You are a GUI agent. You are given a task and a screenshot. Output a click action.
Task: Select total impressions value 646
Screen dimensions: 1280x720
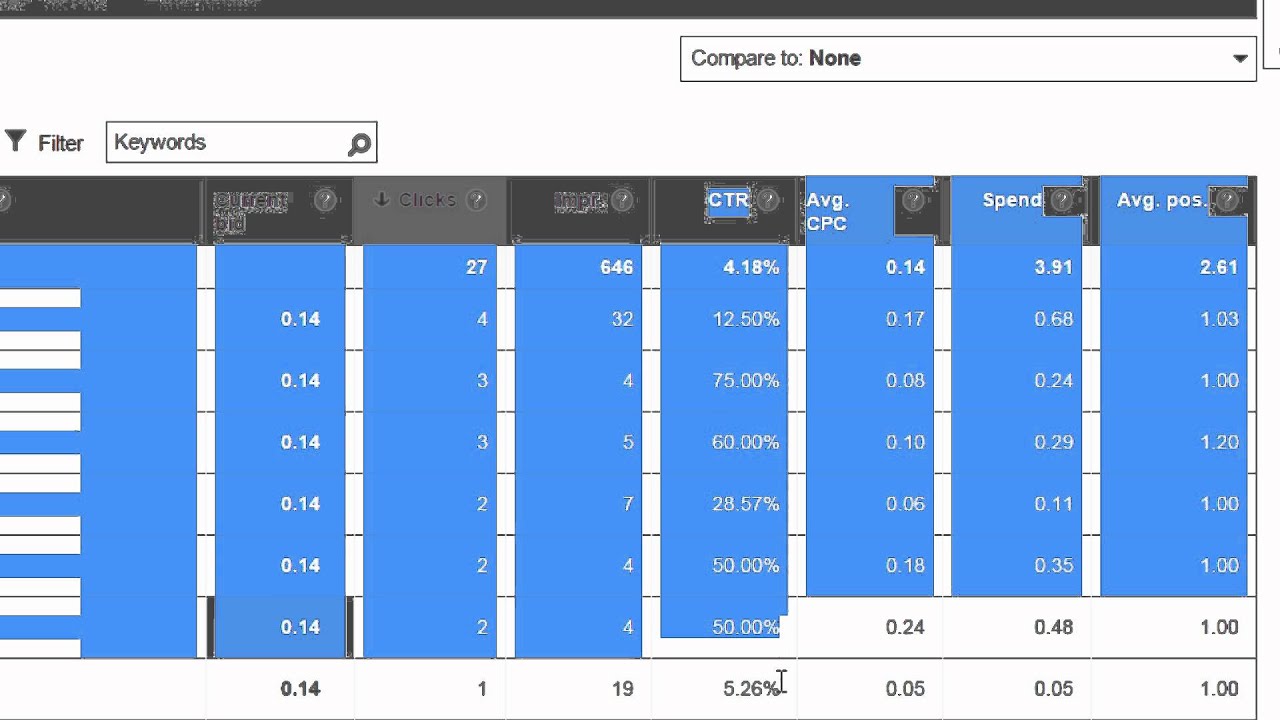617,267
